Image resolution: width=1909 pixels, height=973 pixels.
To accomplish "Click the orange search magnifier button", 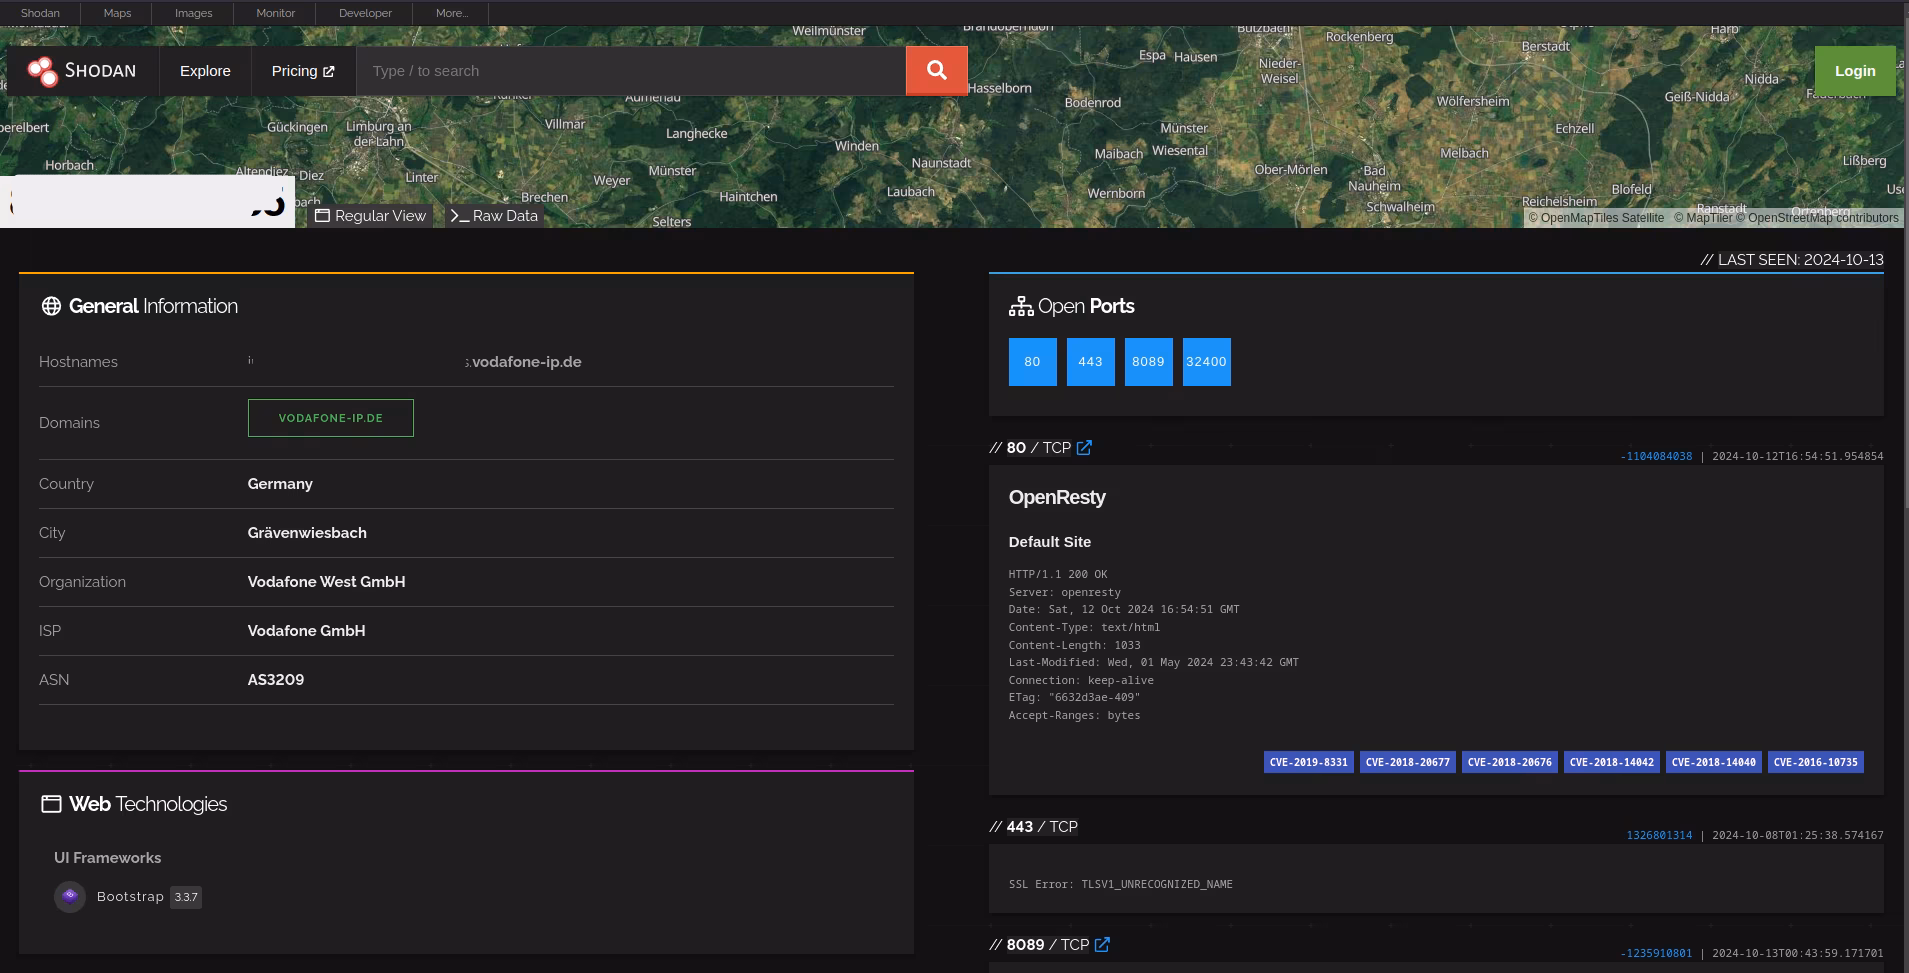I will point(936,70).
